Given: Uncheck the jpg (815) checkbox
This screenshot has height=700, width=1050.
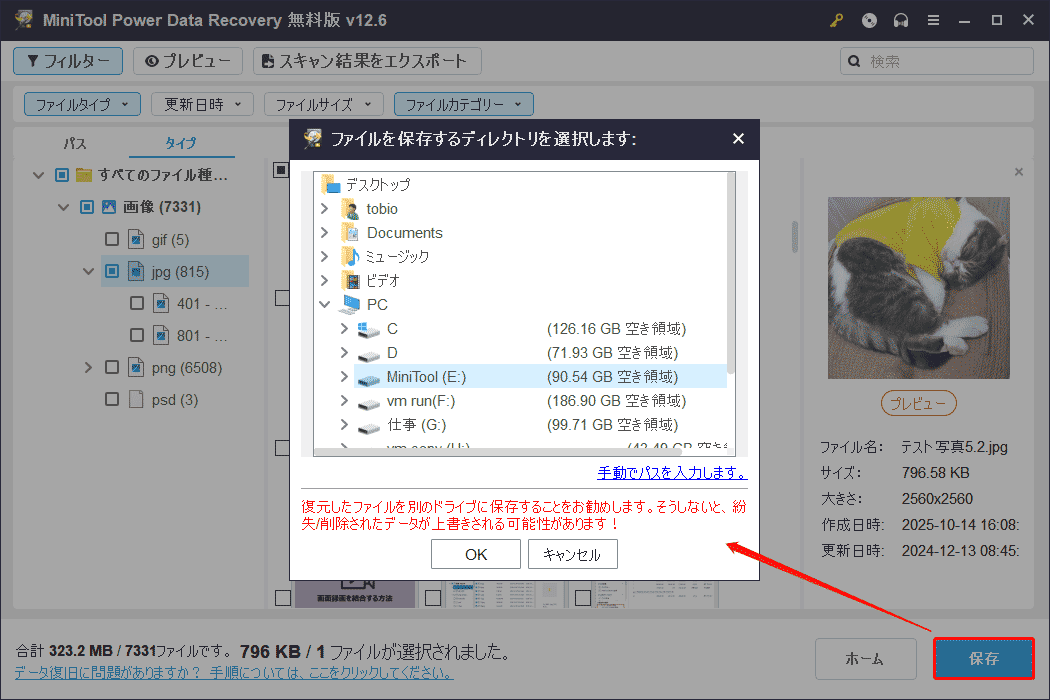Looking at the screenshot, I should 113,271.
